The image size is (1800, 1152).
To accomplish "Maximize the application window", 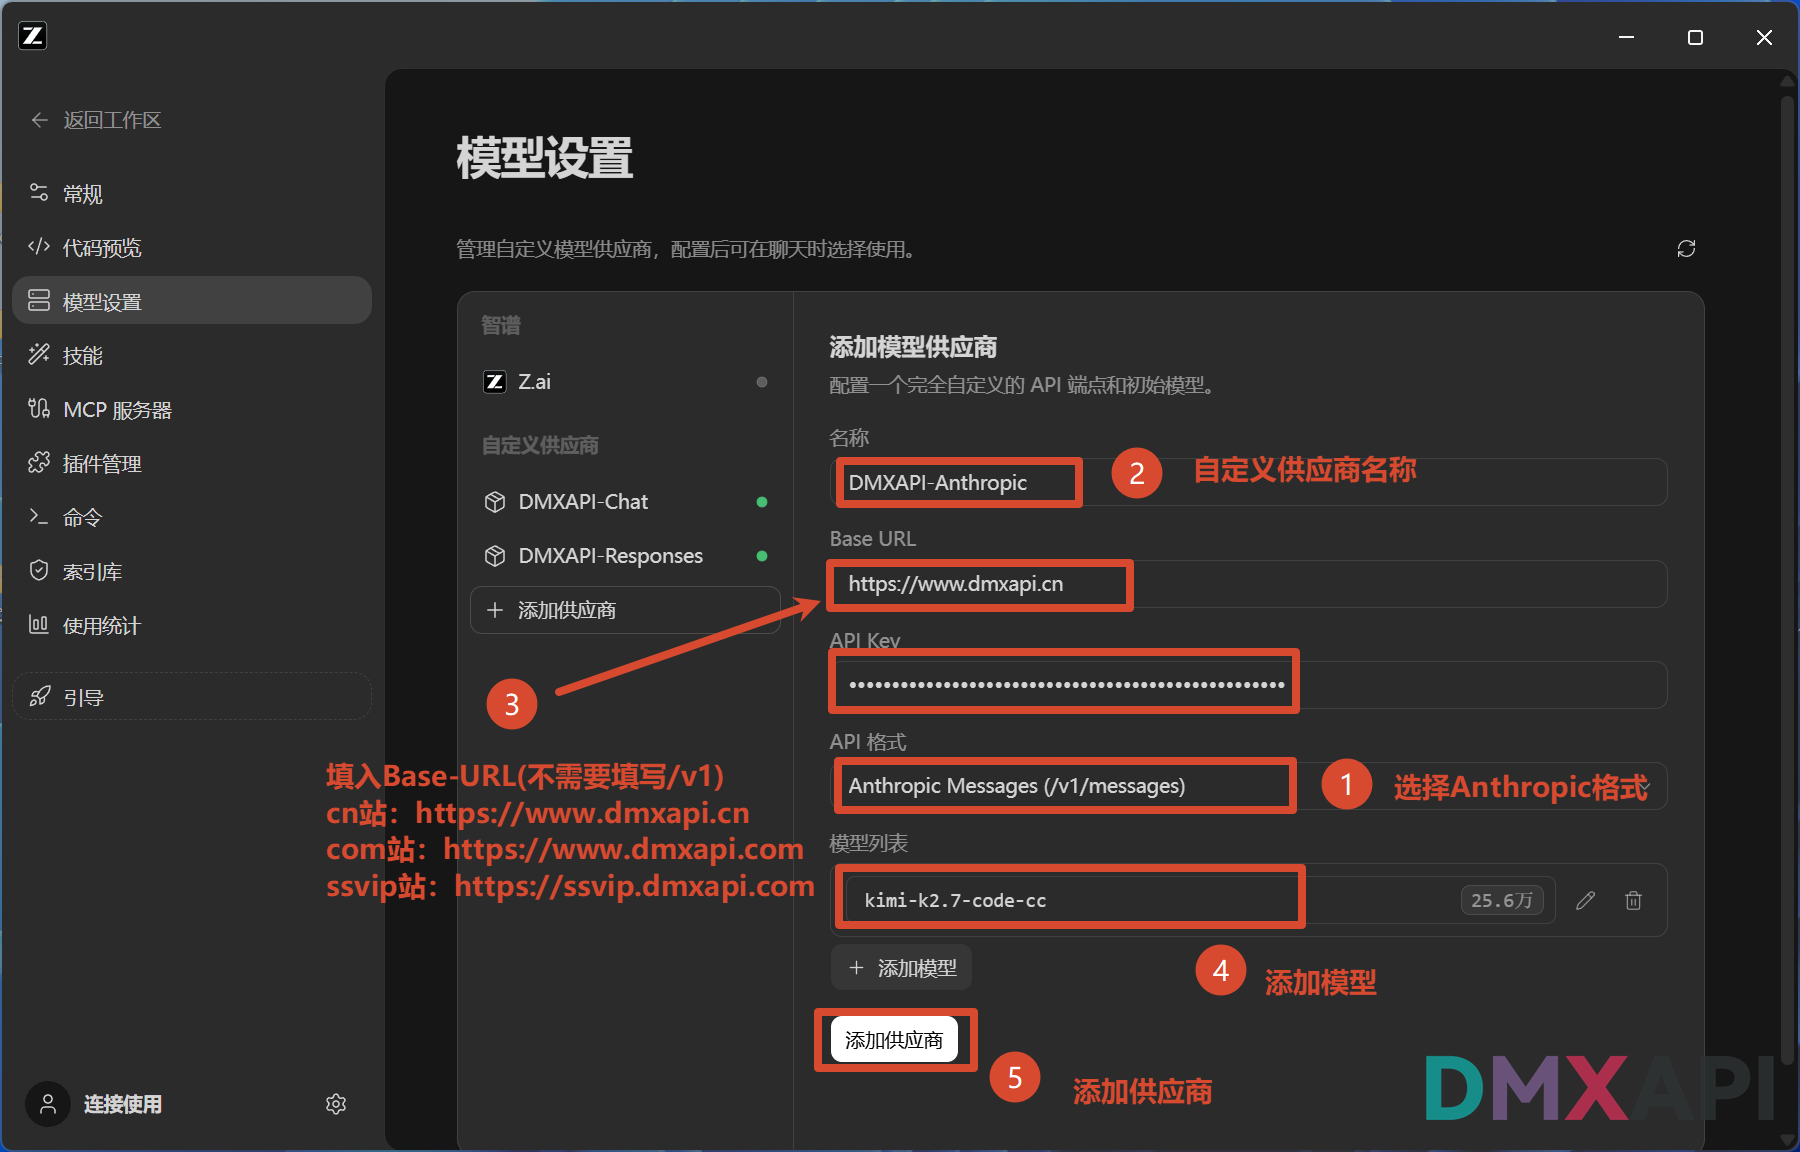I will pyautogui.click(x=1695, y=37).
